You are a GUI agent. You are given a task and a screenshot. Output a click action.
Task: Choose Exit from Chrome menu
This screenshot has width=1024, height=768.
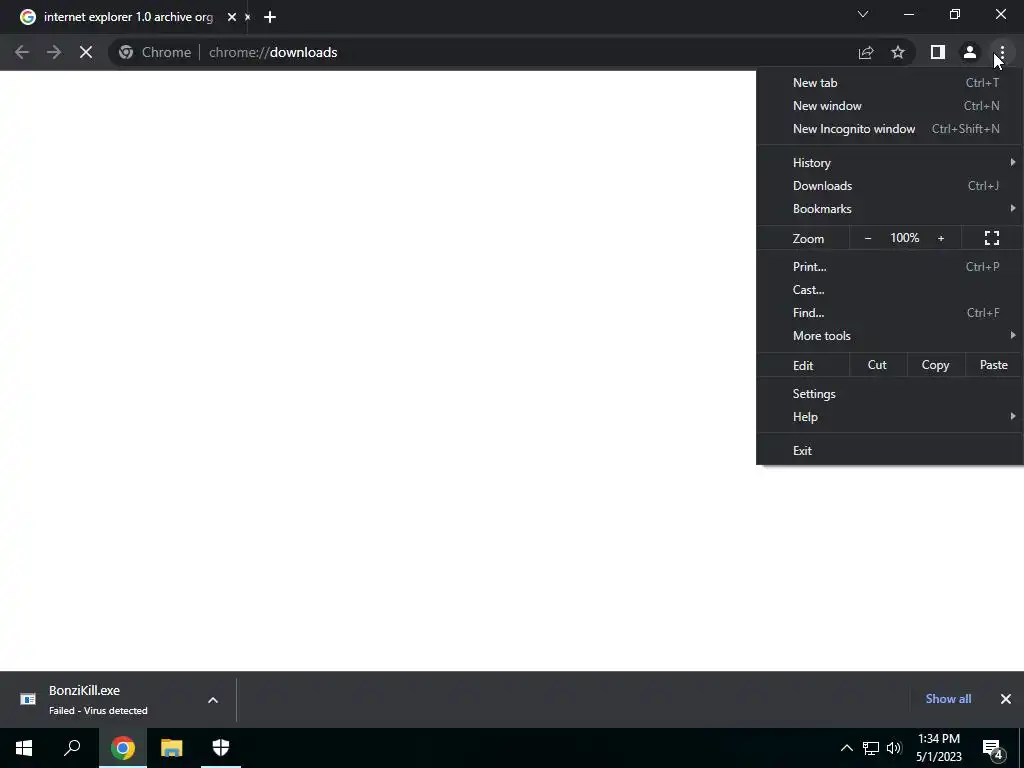click(889, 451)
